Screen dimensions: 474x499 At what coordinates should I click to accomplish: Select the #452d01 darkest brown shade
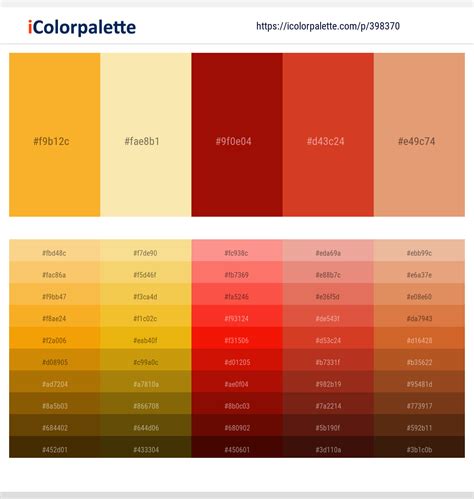[55, 447]
